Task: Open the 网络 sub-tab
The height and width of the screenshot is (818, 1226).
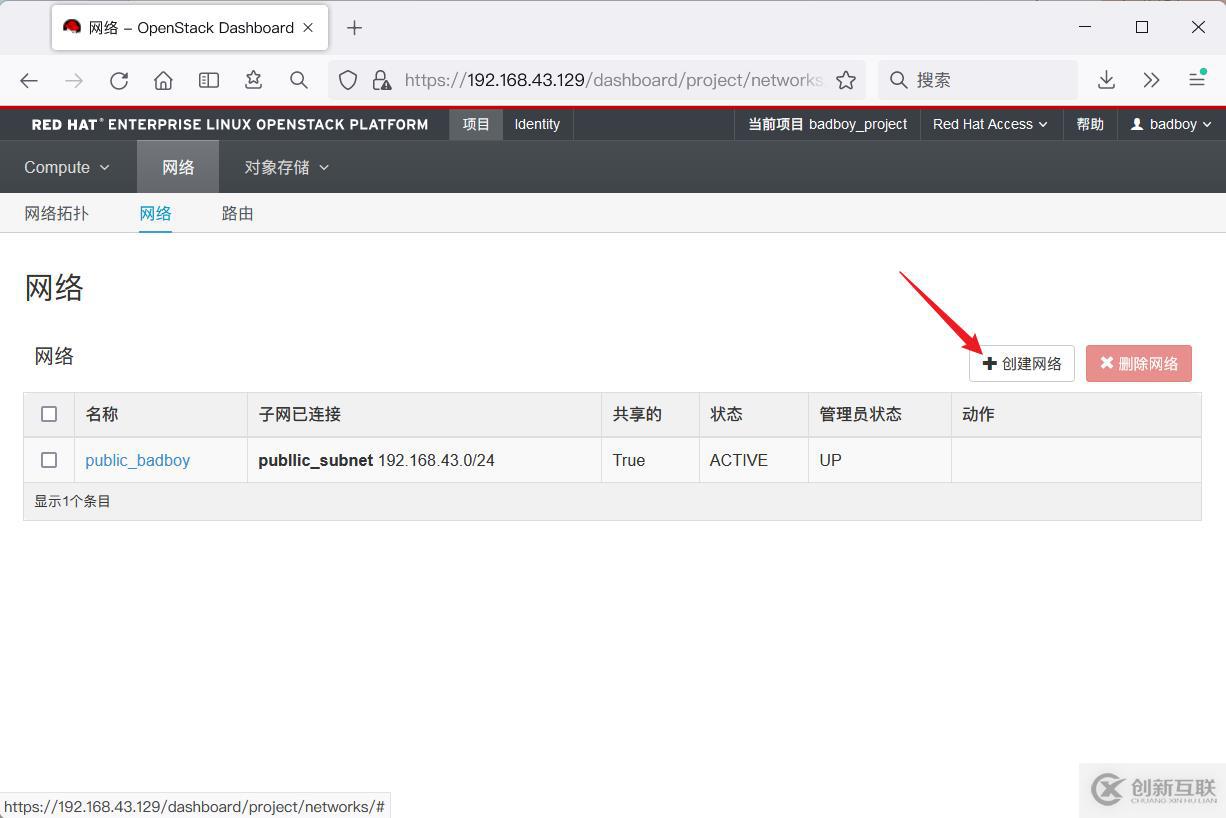Action: 155,213
